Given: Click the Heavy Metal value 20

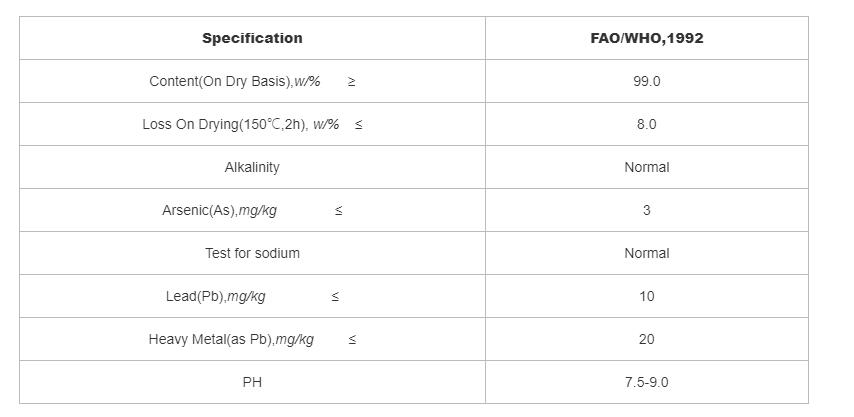Looking at the screenshot, I should tap(646, 339).
